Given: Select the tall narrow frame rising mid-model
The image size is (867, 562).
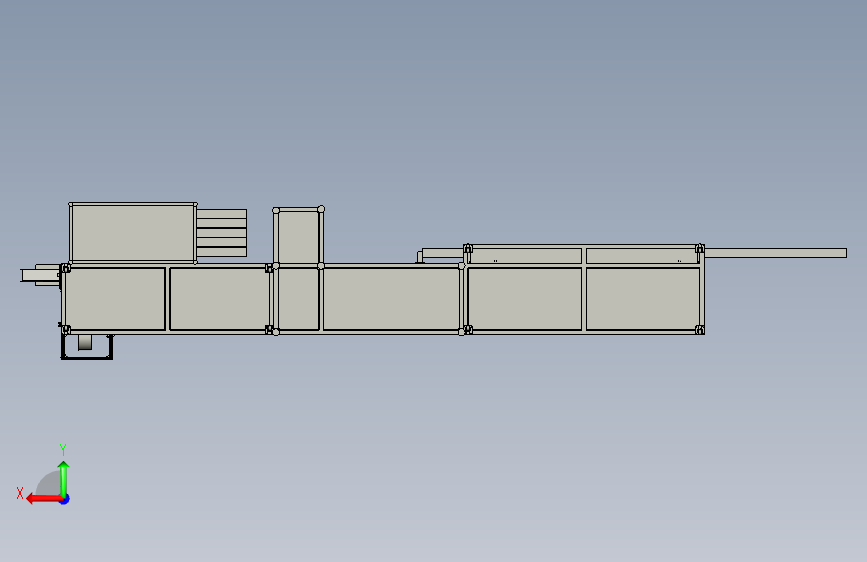Looking at the screenshot, I should point(299,237).
